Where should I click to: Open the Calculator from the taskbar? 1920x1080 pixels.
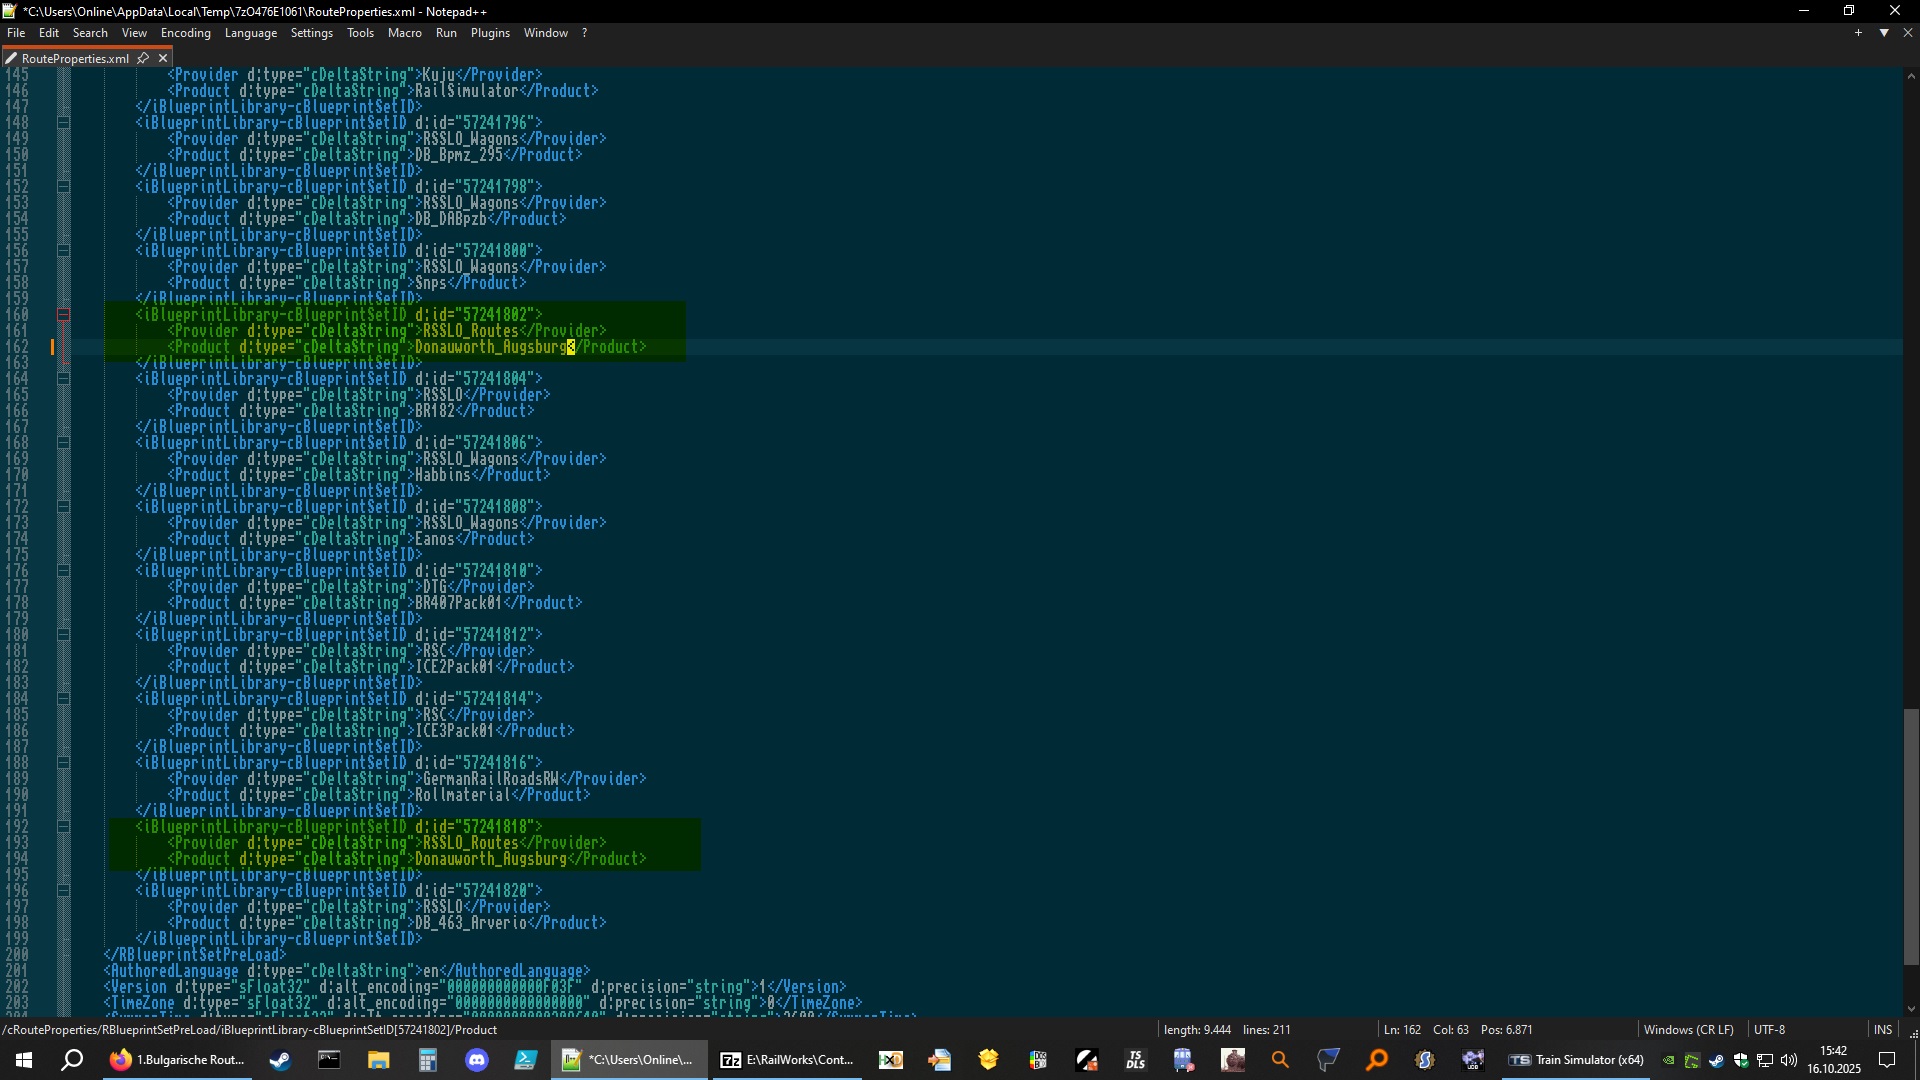(x=428, y=1060)
